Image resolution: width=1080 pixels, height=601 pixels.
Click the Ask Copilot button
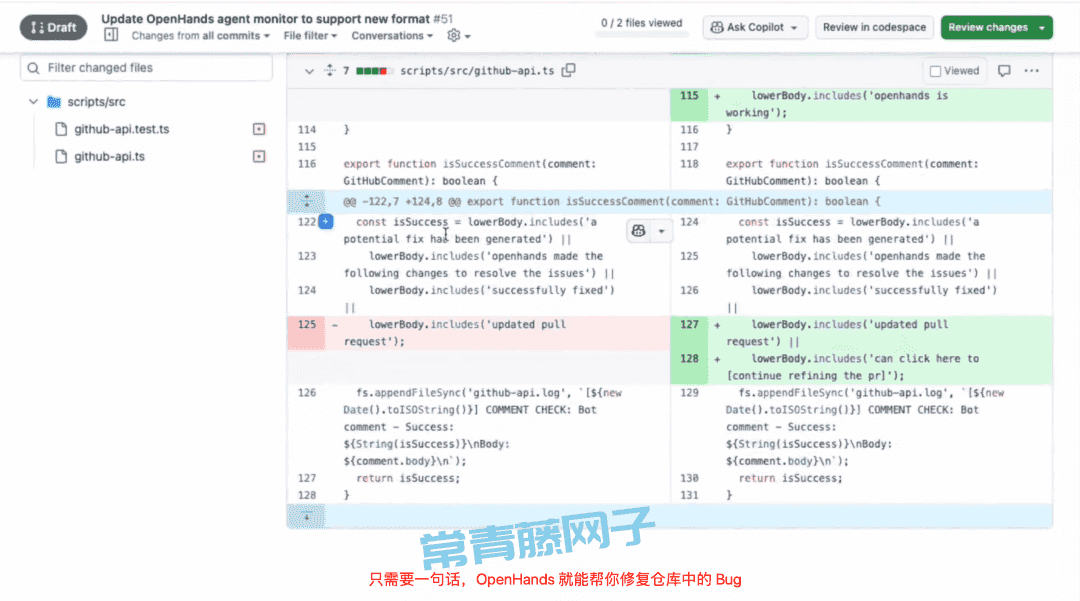click(x=755, y=28)
